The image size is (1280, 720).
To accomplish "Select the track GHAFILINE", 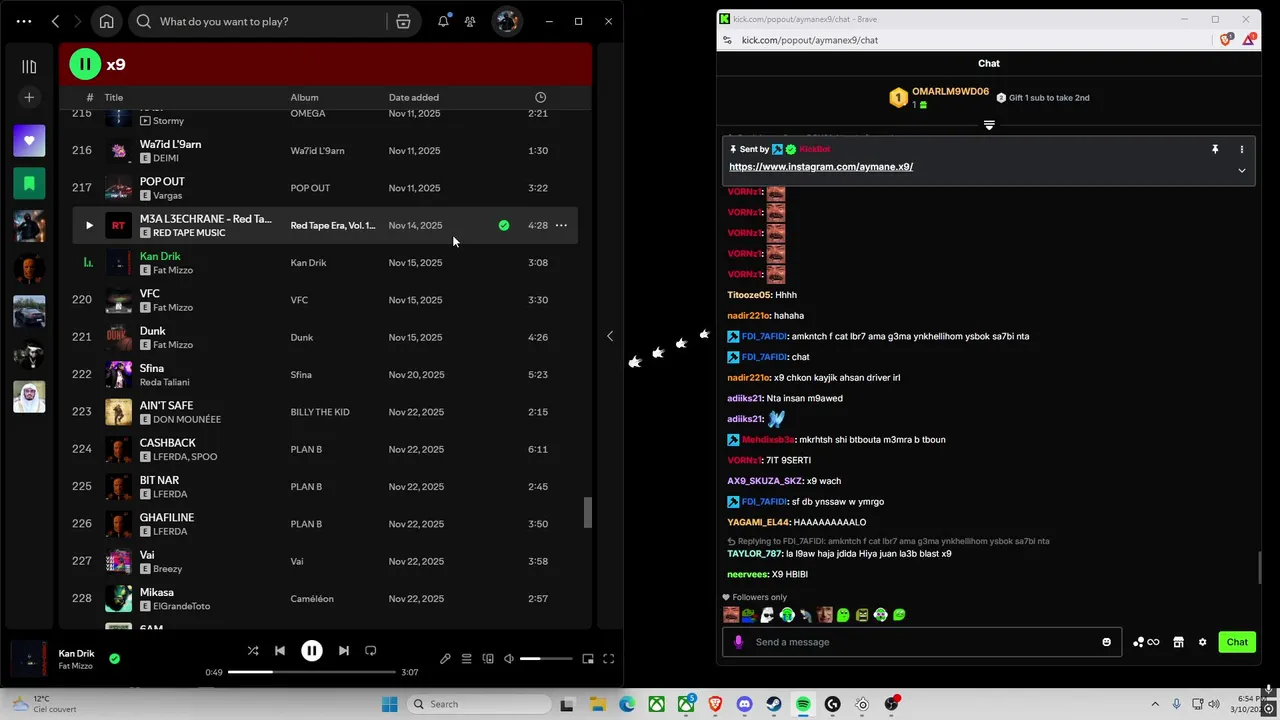I will pos(167,518).
